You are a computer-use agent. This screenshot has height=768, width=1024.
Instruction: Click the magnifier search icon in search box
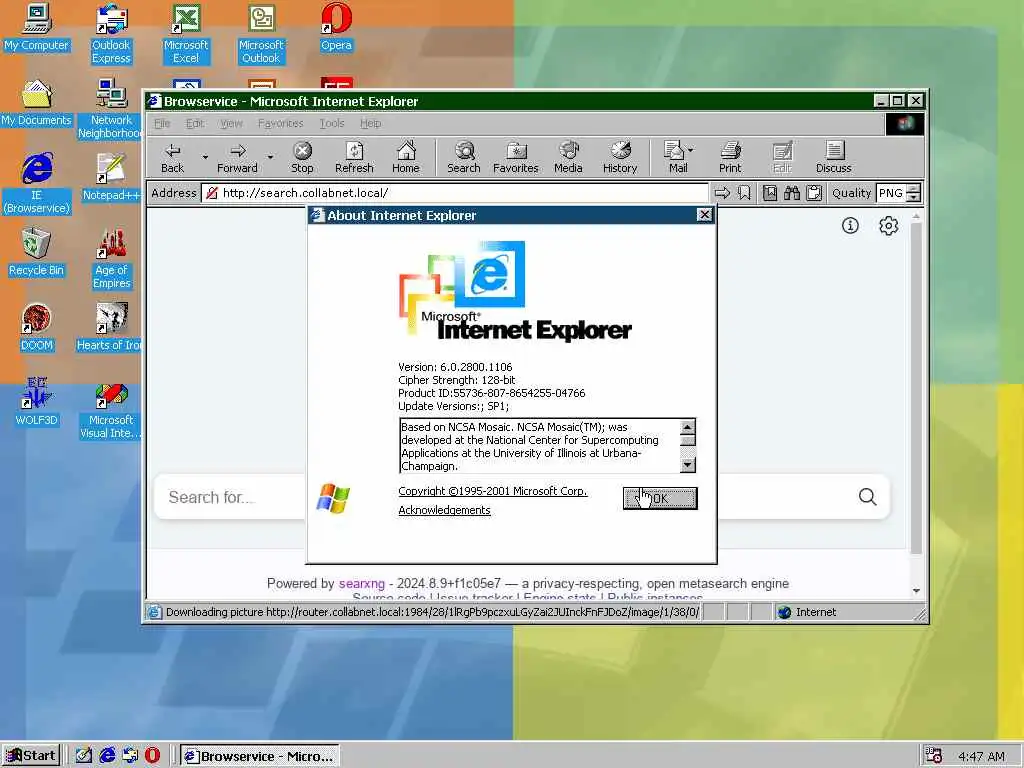click(x=867, y=497)
